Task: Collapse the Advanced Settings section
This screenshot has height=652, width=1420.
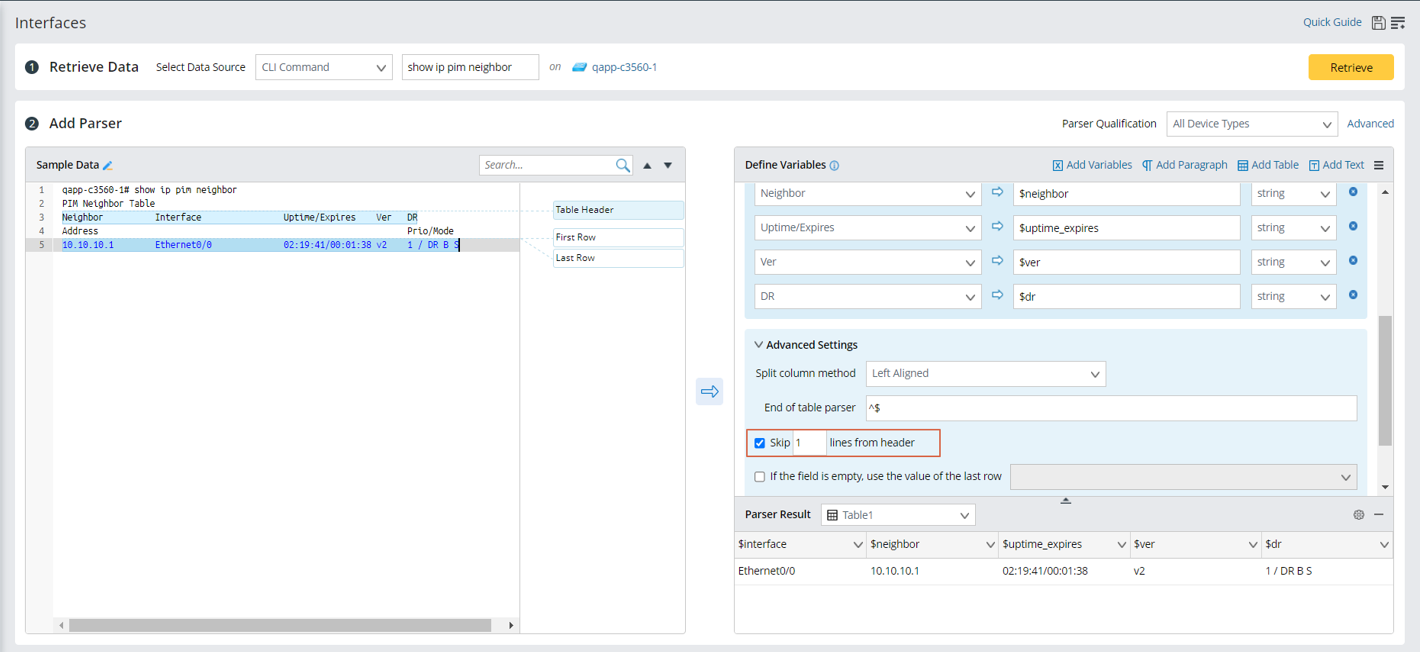Action: coord(759,345)
